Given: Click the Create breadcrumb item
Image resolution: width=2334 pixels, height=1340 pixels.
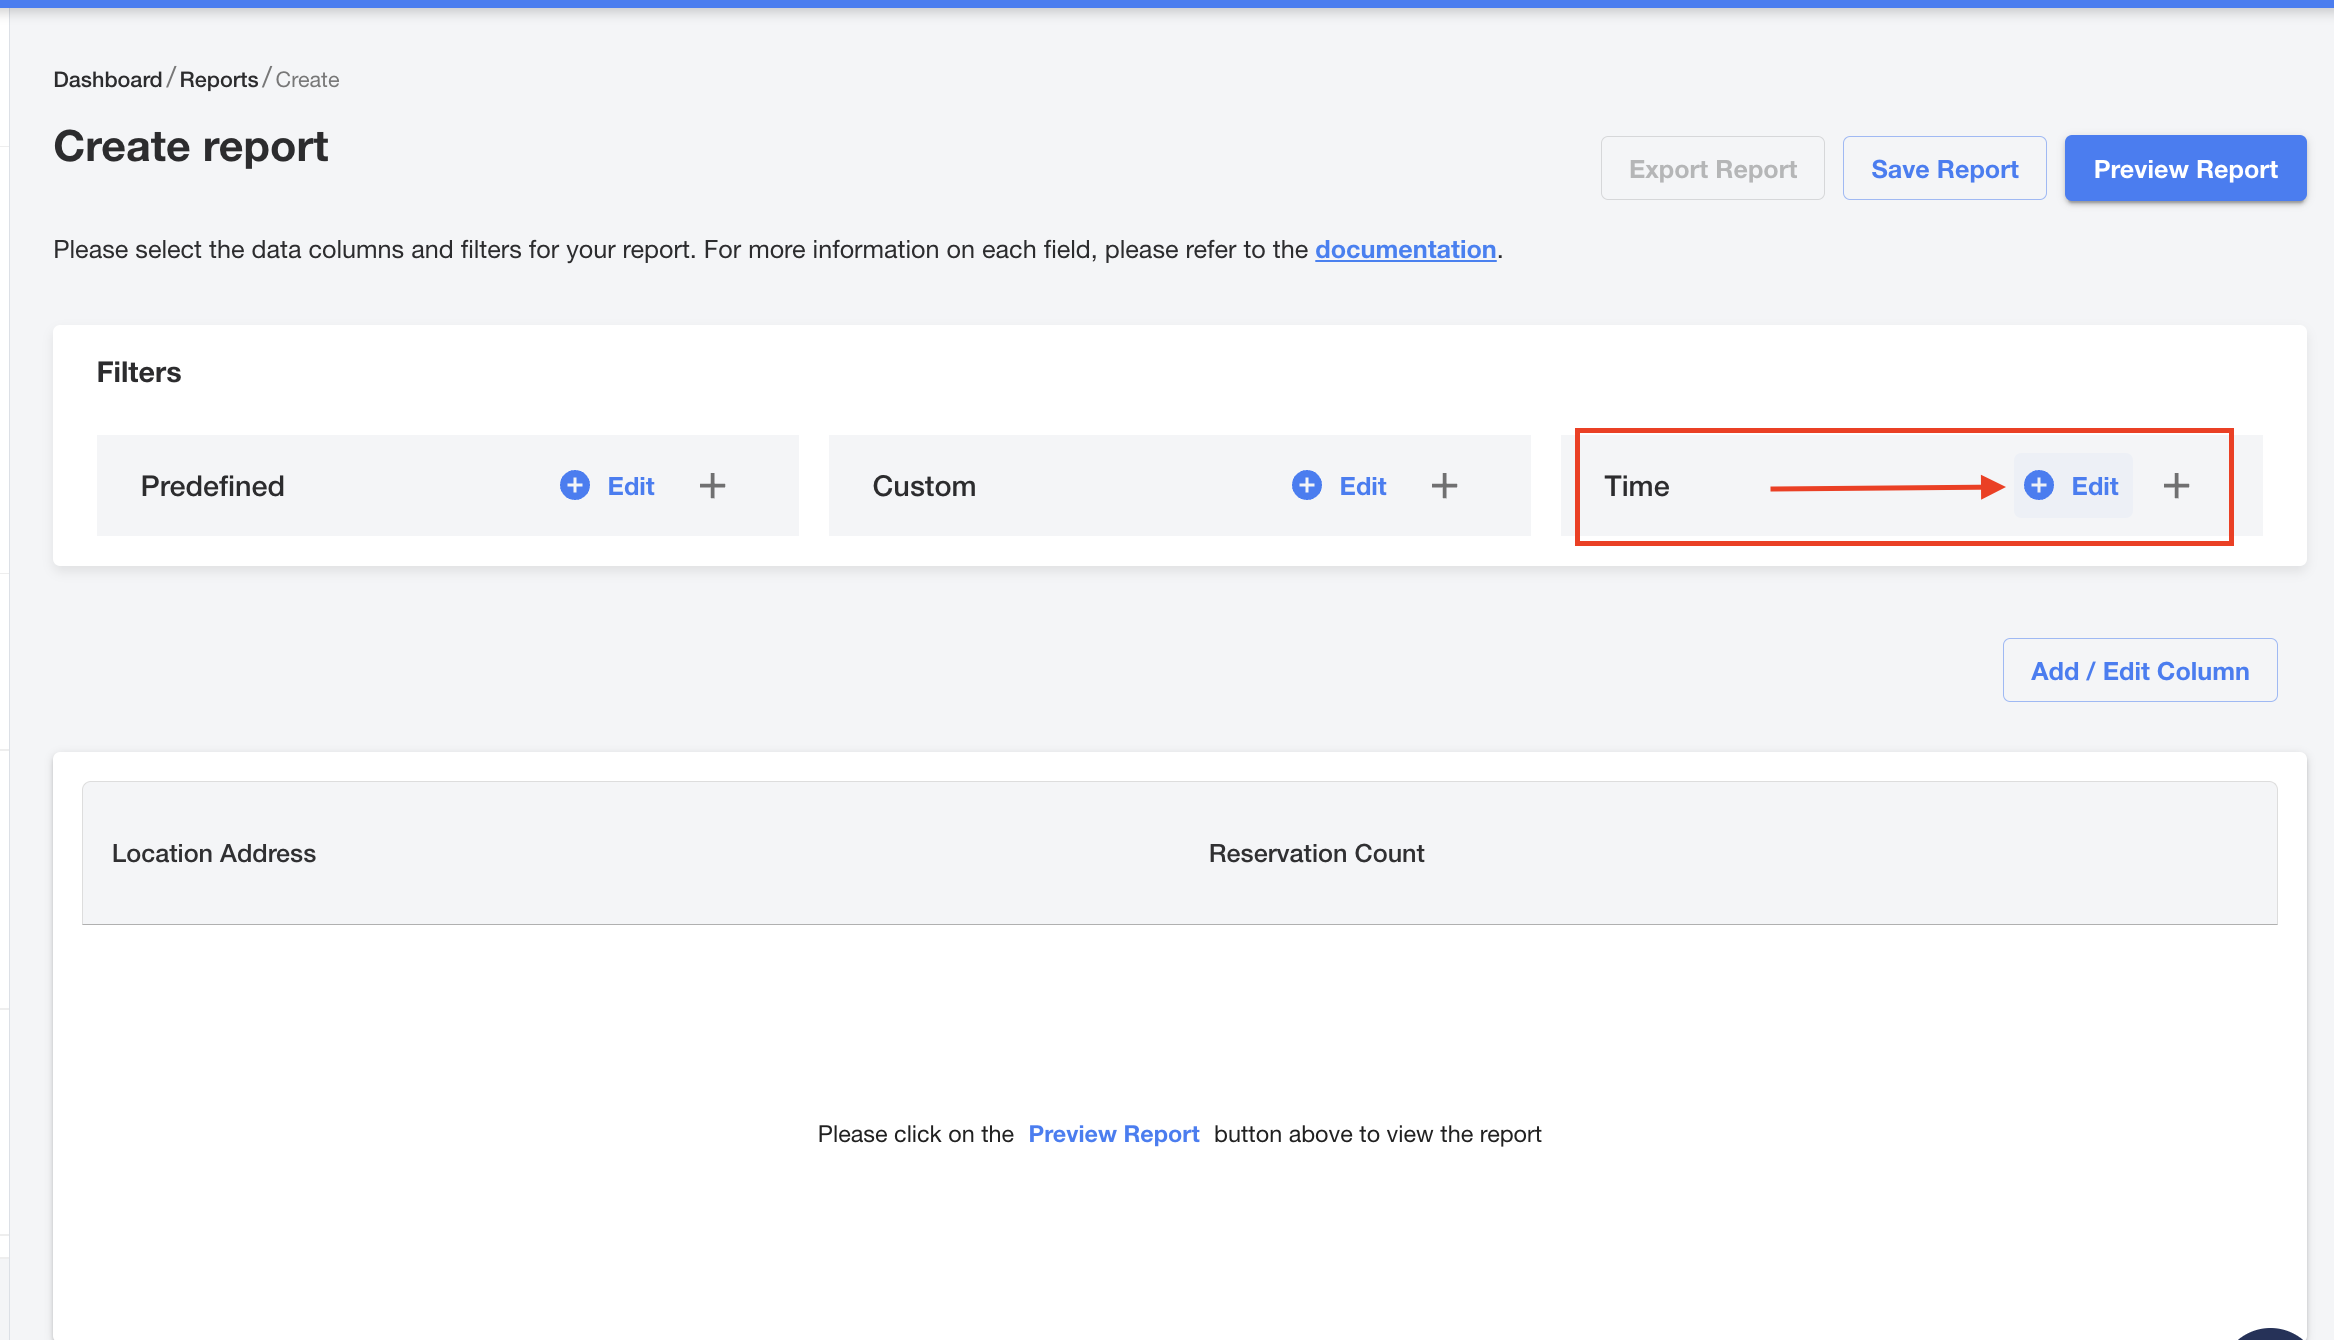Looking at the screenshot, I should pyautogui.click(x=307, y=79).
